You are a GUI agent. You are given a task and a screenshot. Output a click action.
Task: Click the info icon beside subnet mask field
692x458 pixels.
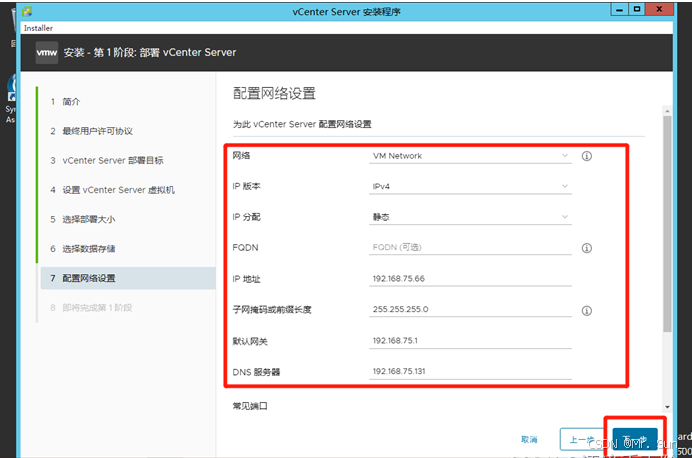point(587,311)
